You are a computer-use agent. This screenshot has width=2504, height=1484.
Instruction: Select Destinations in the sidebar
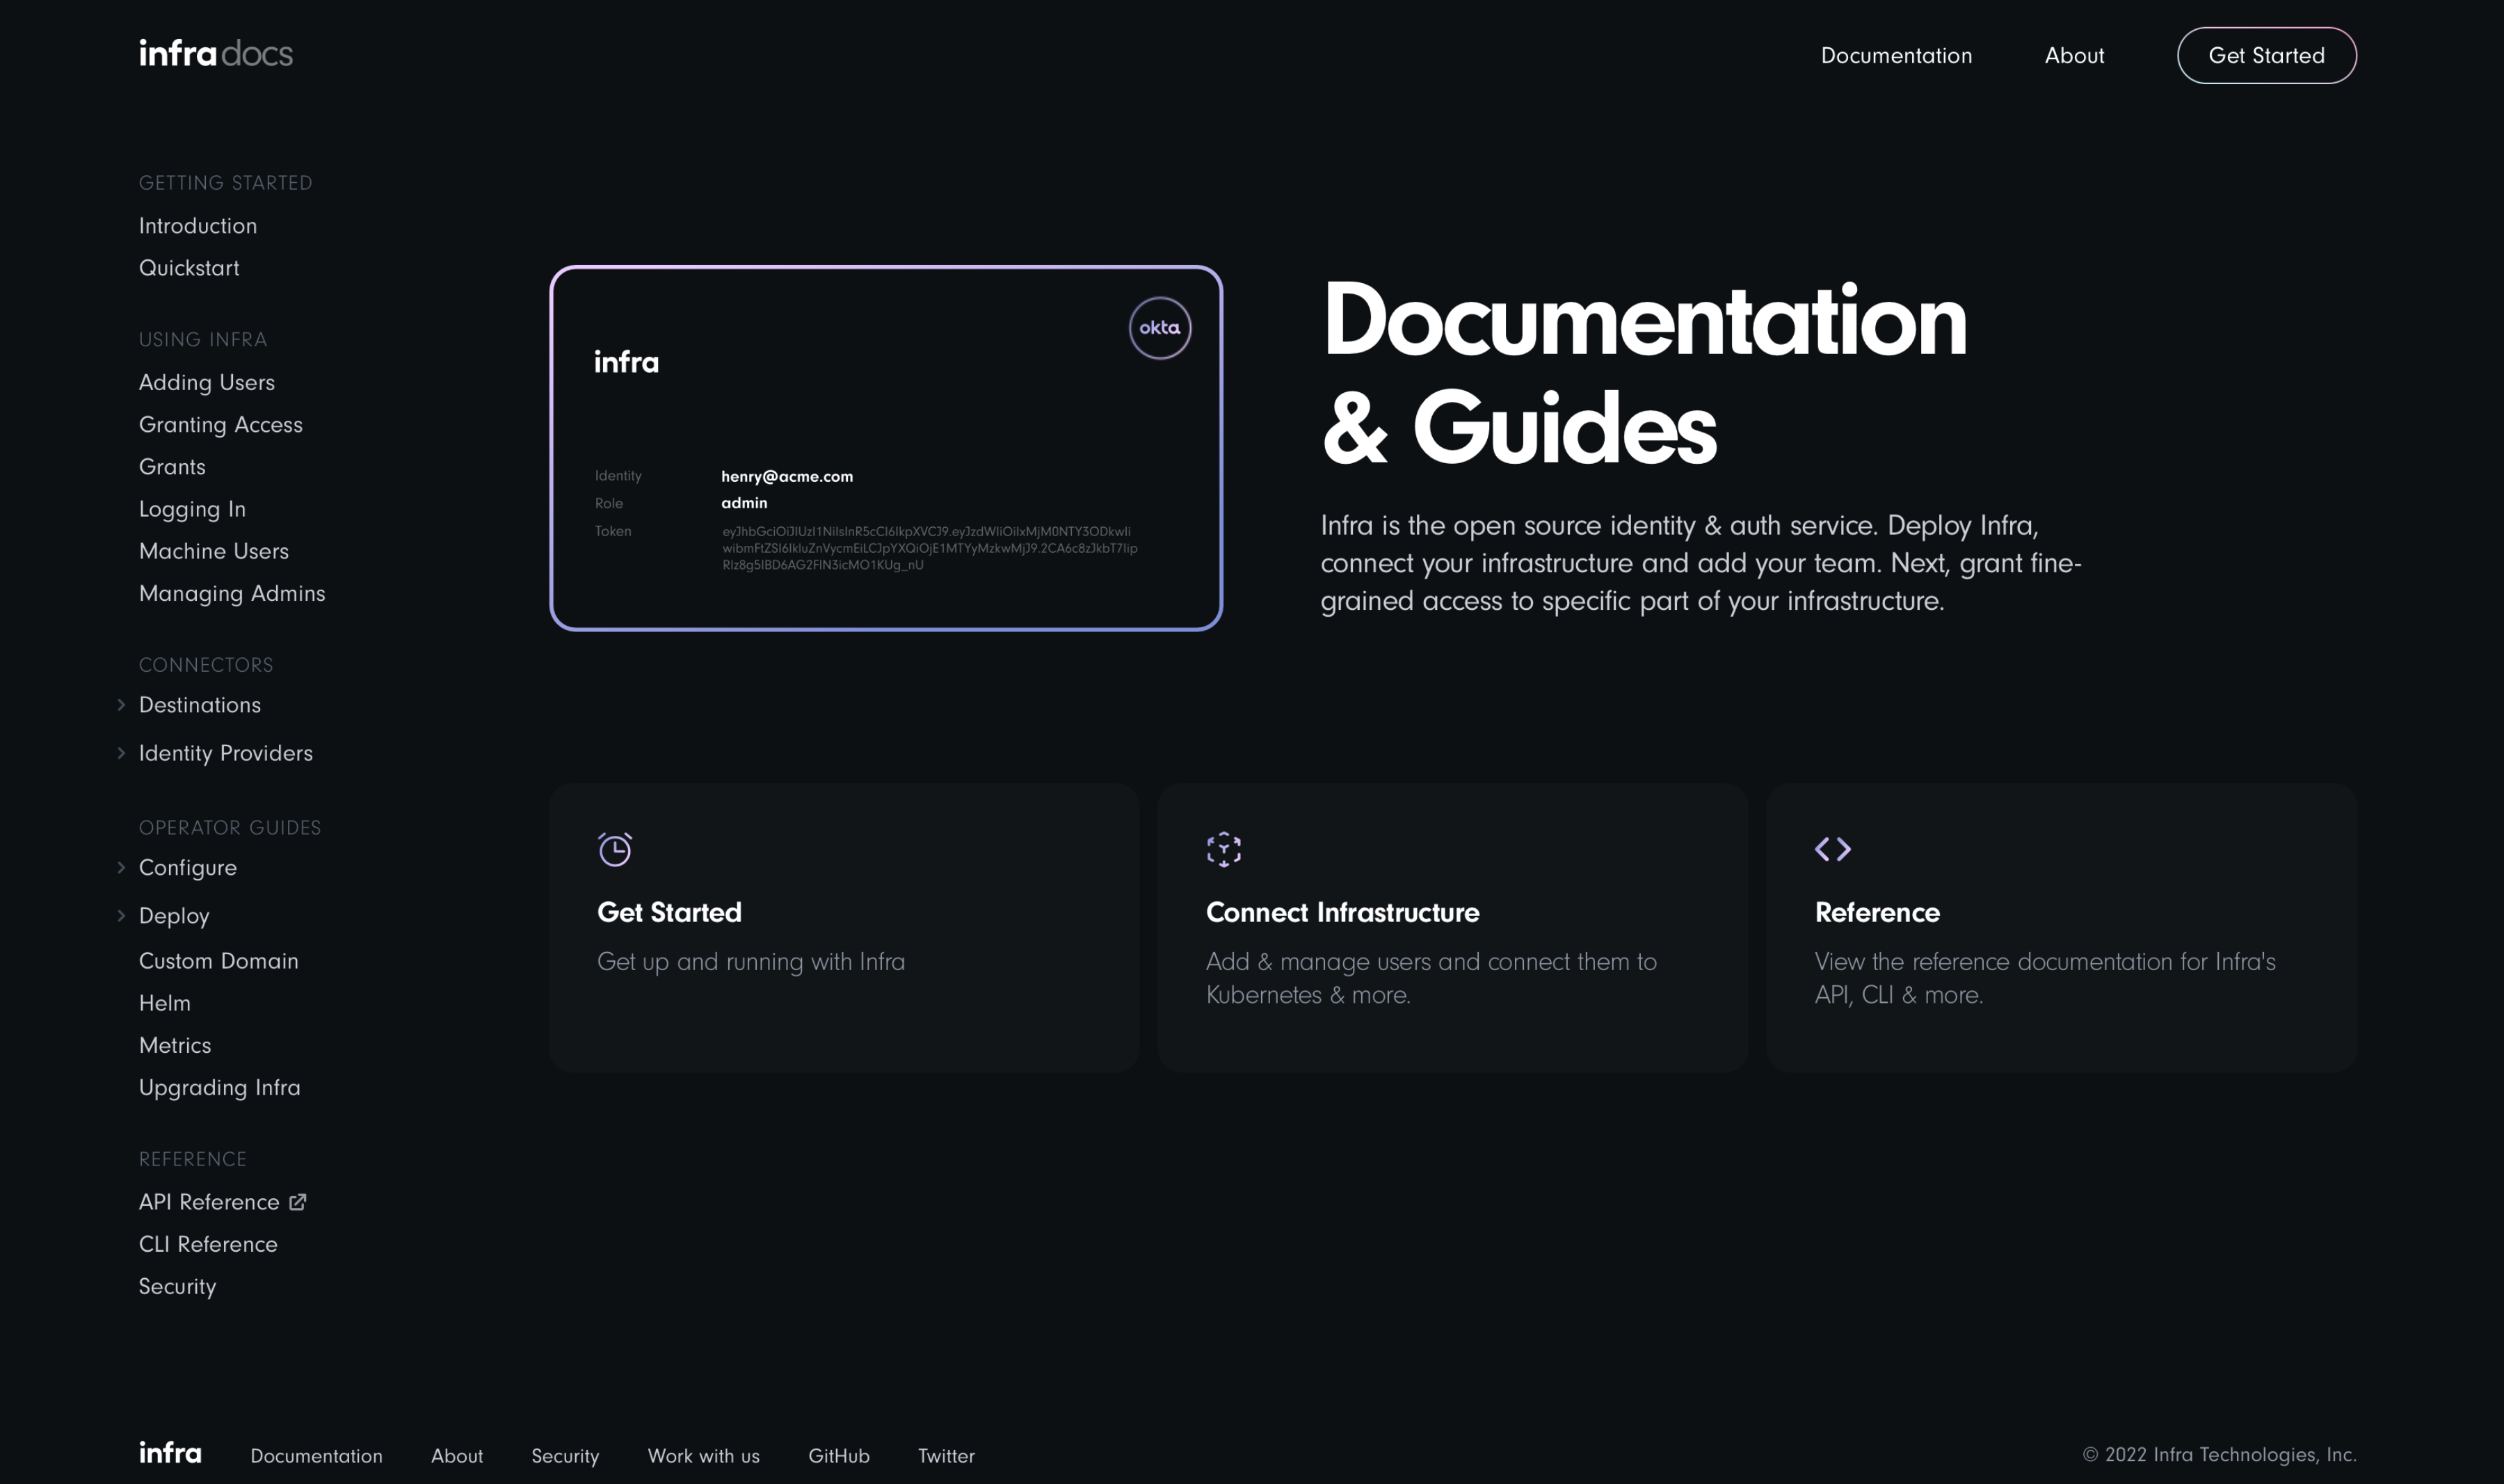(x=200, y=705)
